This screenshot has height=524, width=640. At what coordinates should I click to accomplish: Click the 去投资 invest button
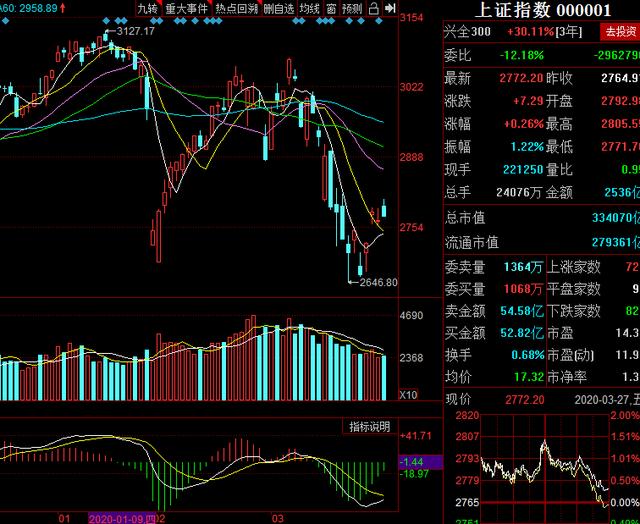(x=620, y=31)
